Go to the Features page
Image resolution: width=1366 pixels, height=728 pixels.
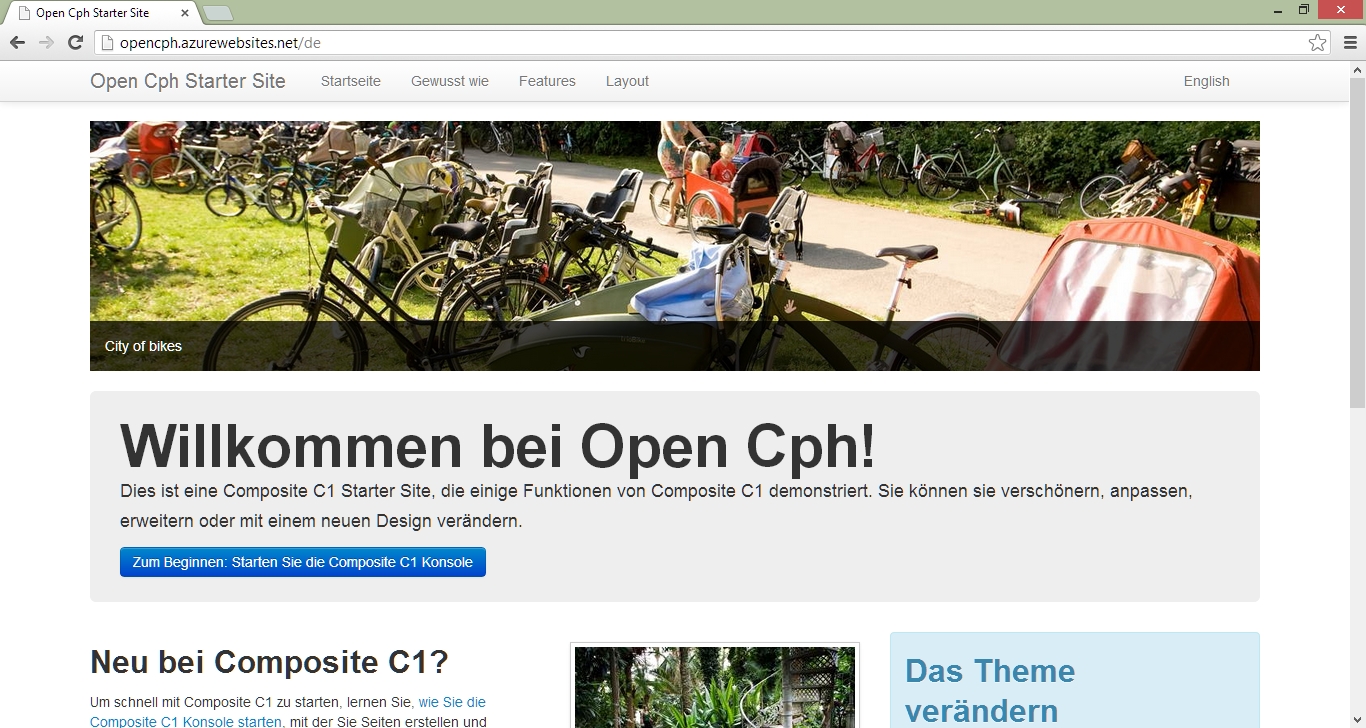pos(547,81)
